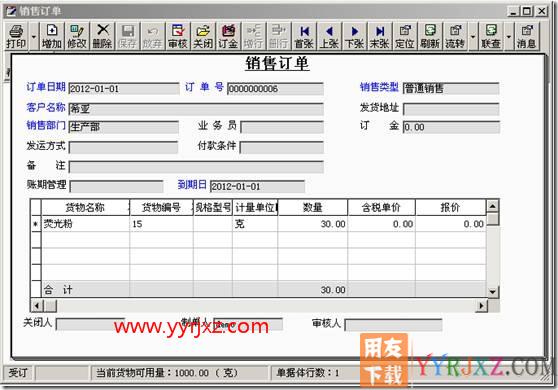Open the dropdown arrow next to 流转
The width and height of the screenshot is (558, 390).
pos(473,36)
